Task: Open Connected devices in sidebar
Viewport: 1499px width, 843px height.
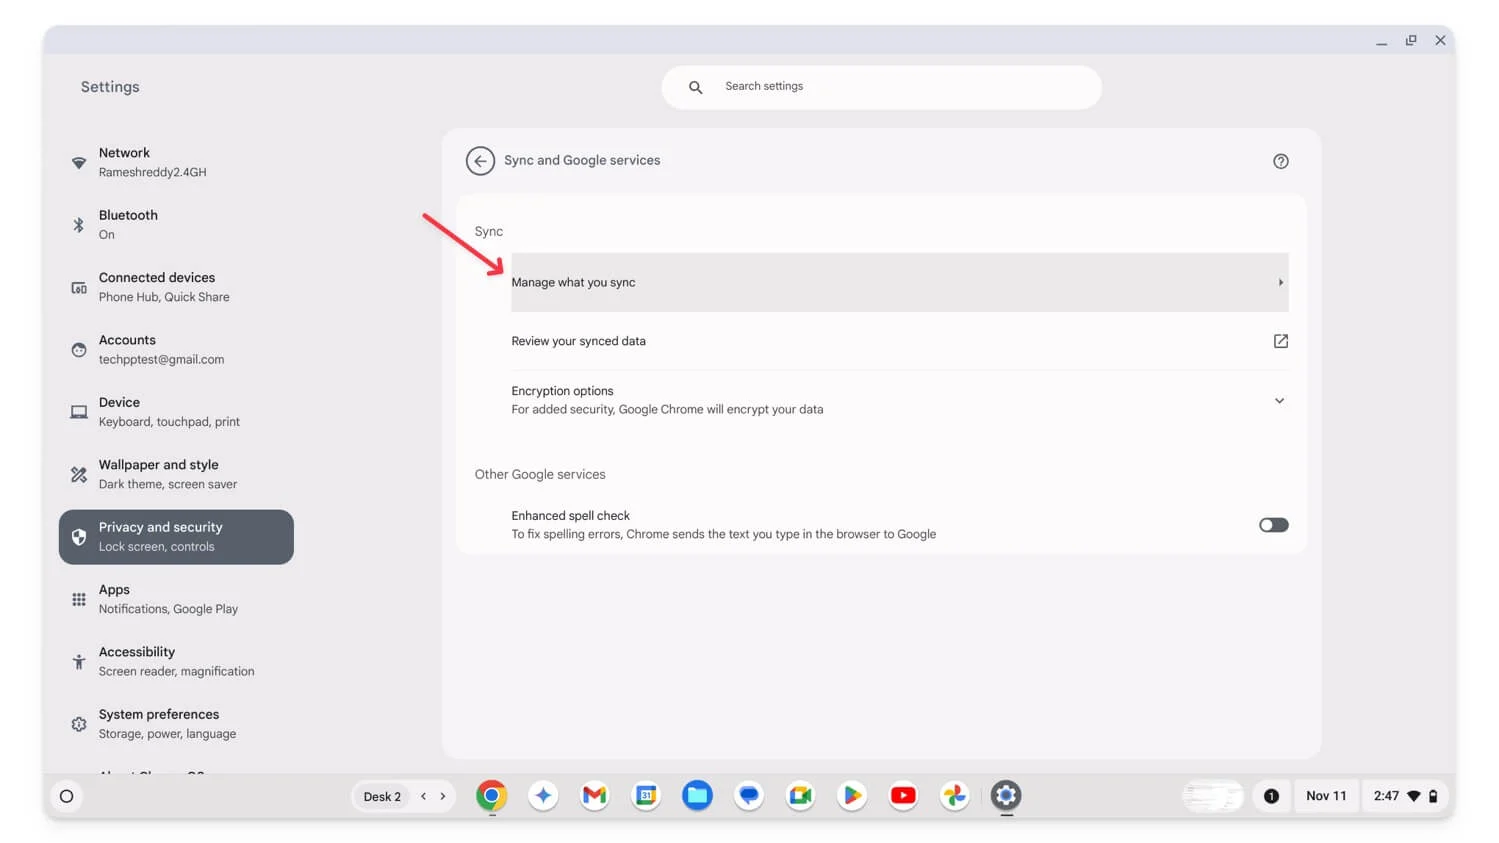Action: click(176, 287)
